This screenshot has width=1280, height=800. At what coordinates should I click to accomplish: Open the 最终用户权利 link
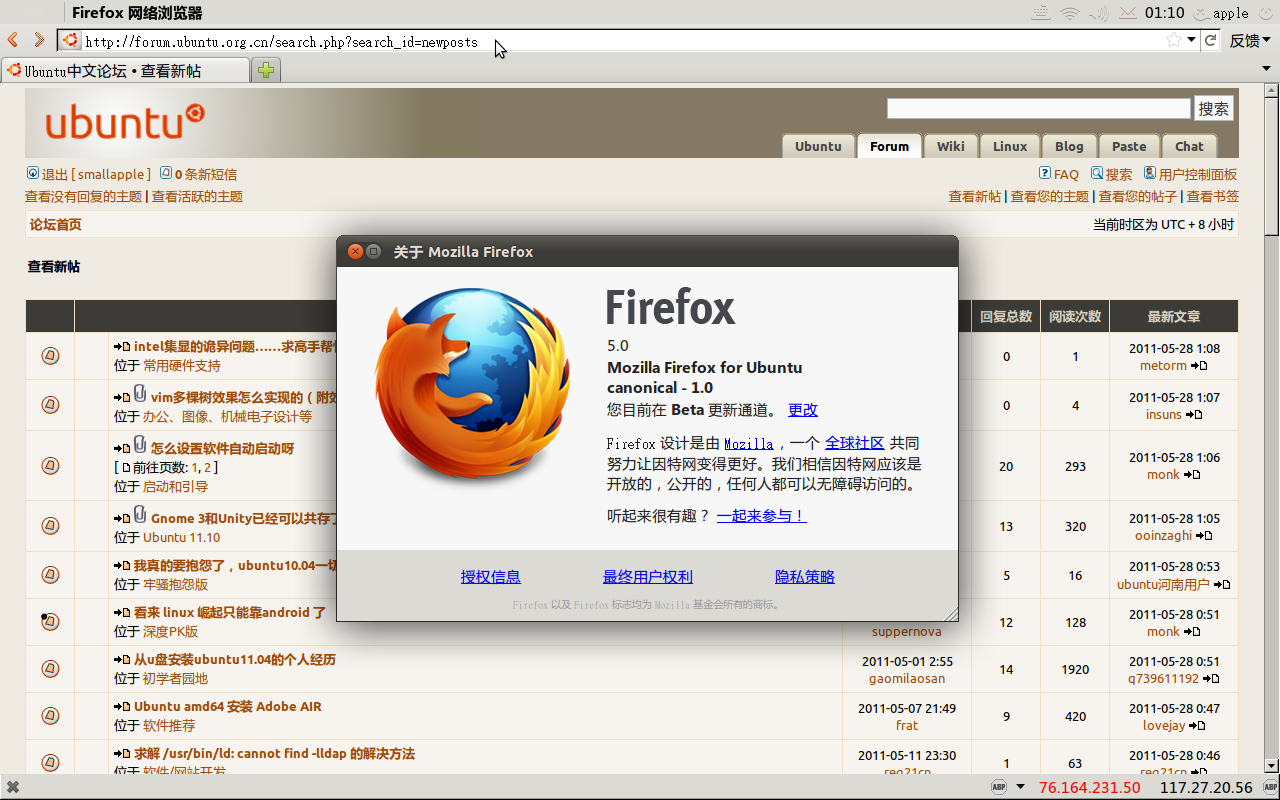tap(648, 577)
